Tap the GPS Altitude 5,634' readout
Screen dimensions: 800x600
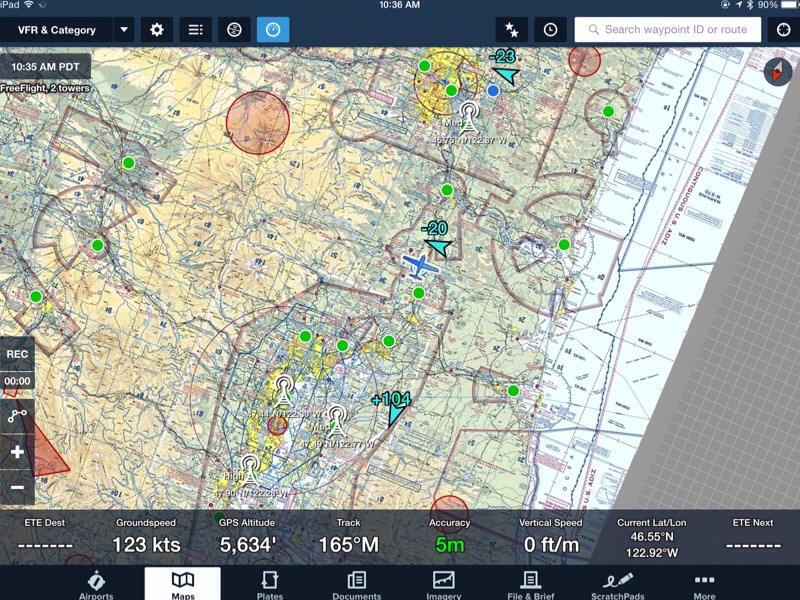(247, 537)
